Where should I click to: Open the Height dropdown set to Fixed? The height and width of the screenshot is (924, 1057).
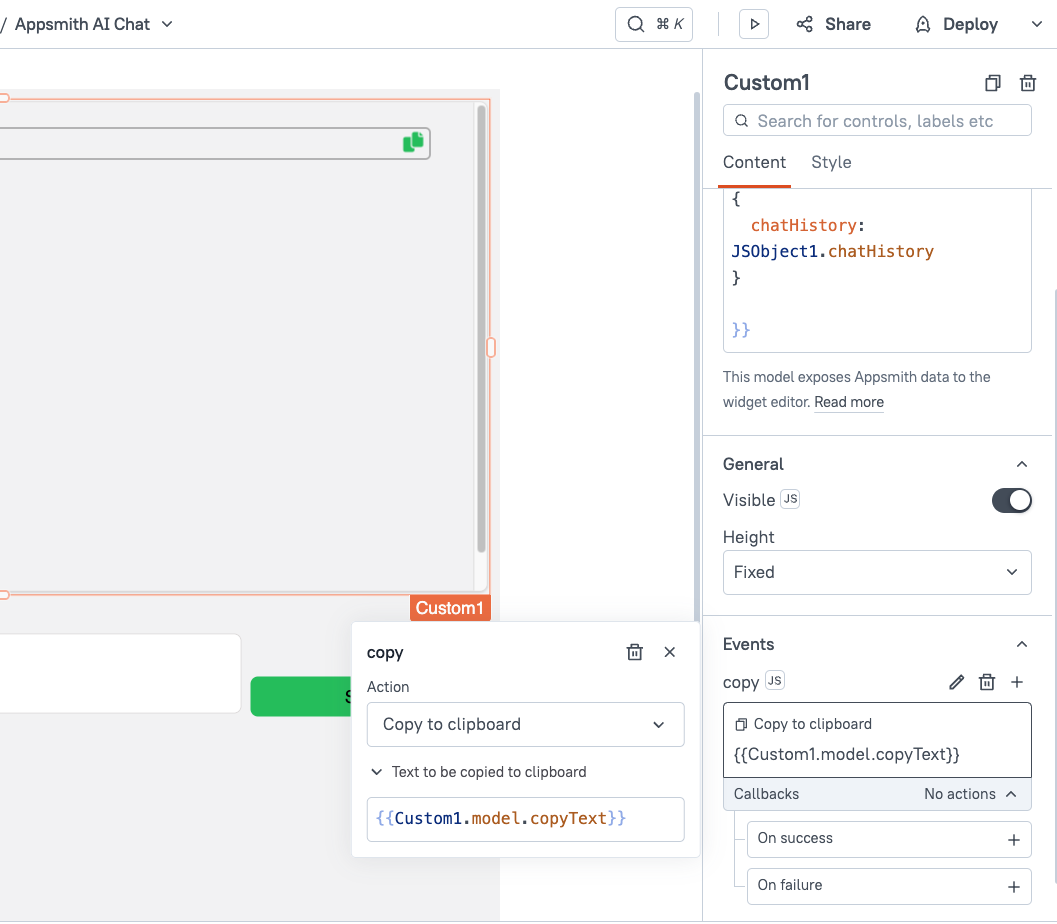pos(877,572)
